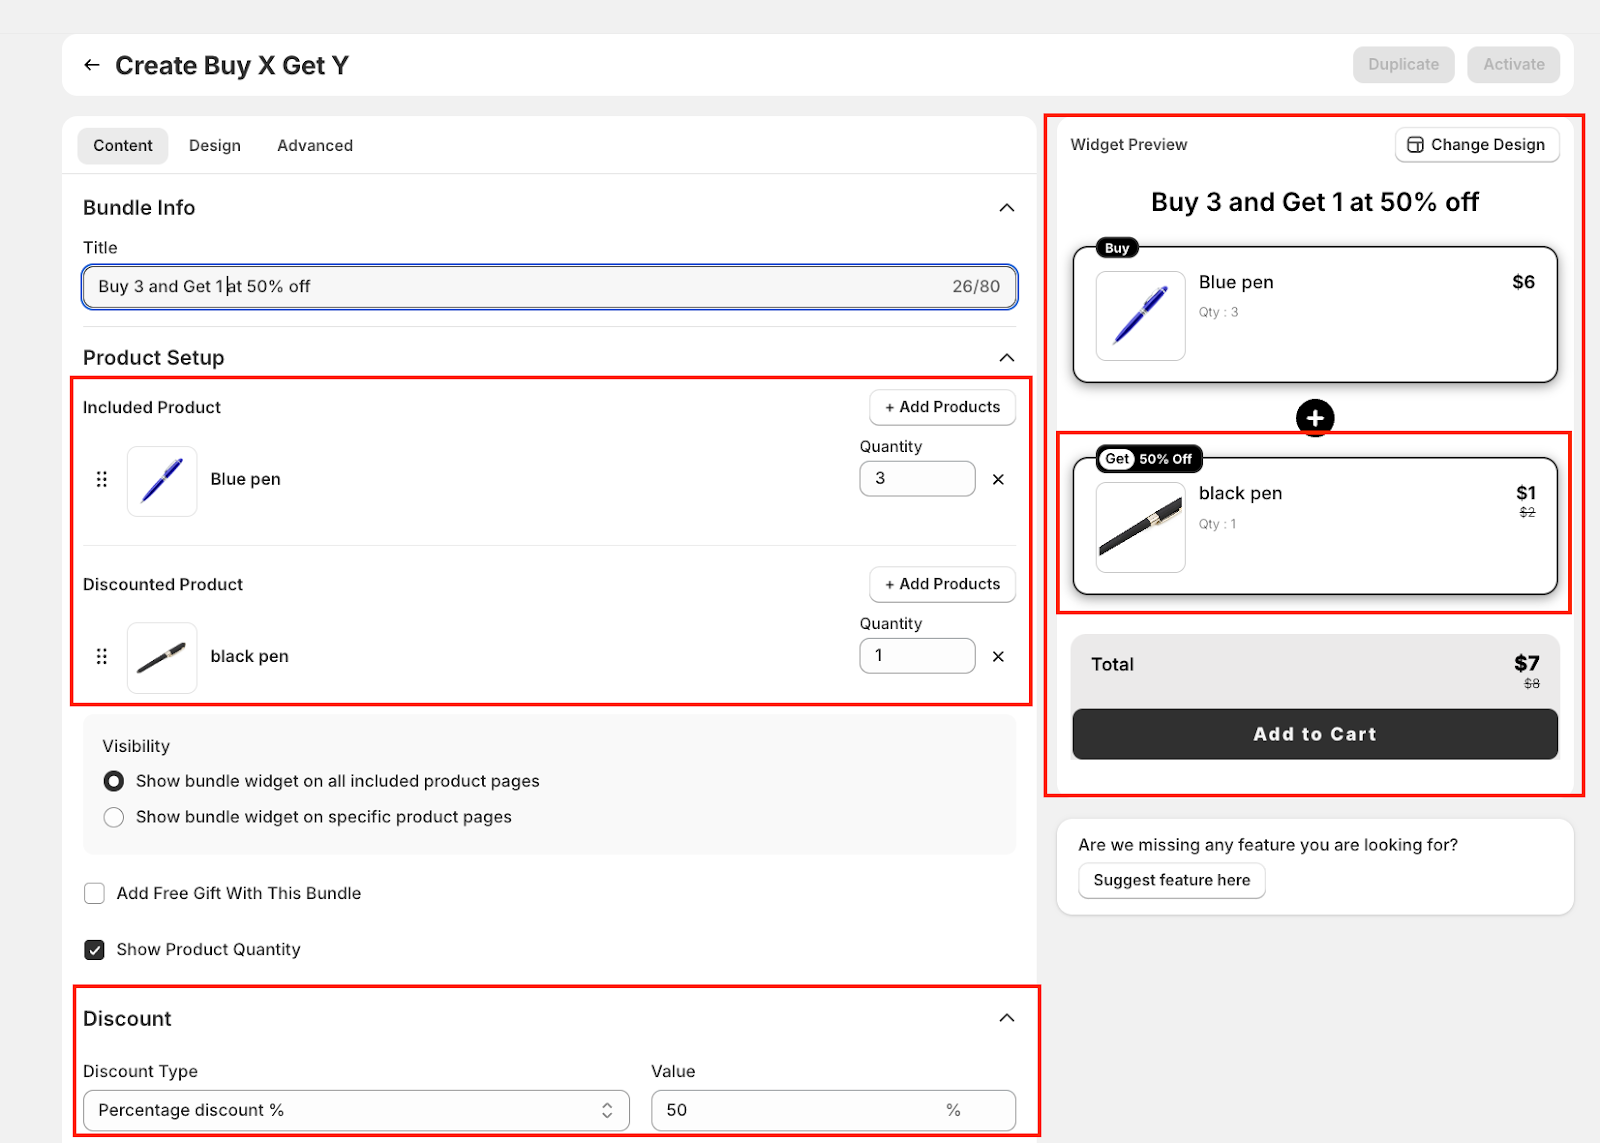Uncheck Show Product Quantity checkbox
The image size is (1600, 1143).
95,949
